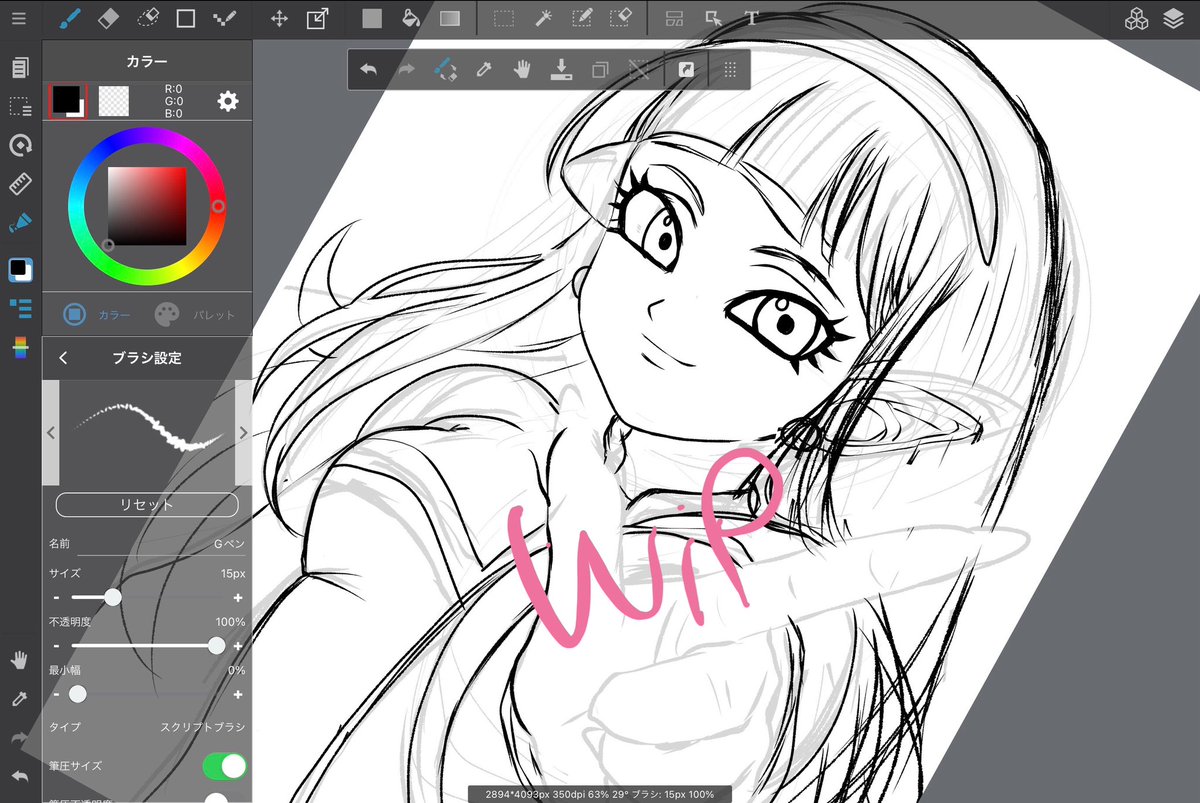Show next brush preview with right arrow

(x=243, y=433)
